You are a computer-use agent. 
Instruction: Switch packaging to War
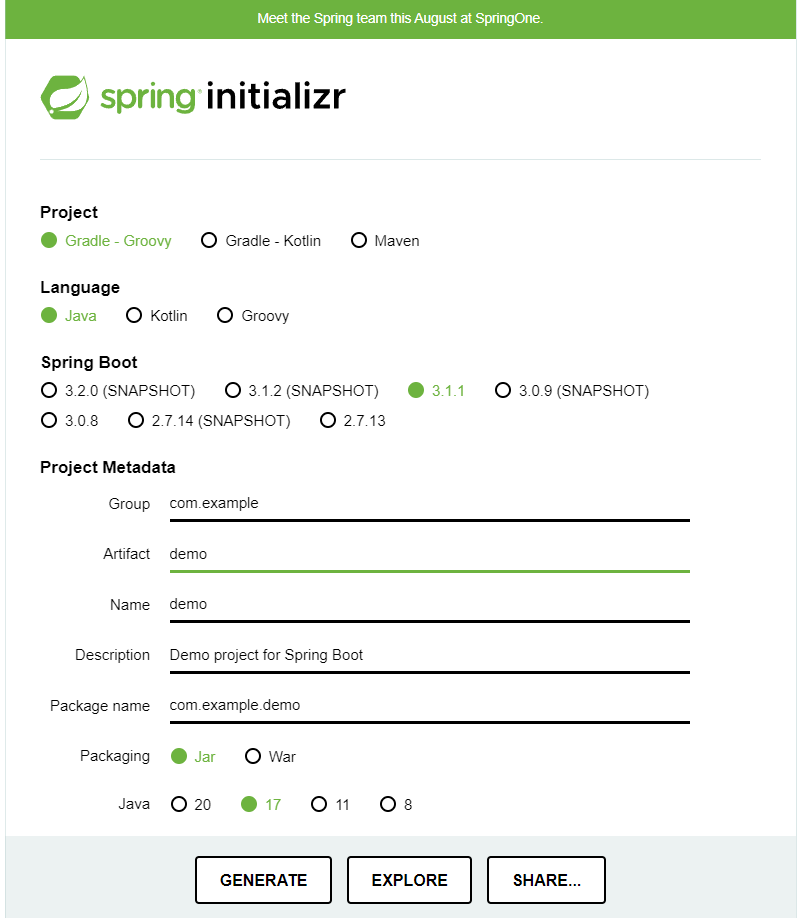point(270,756)
